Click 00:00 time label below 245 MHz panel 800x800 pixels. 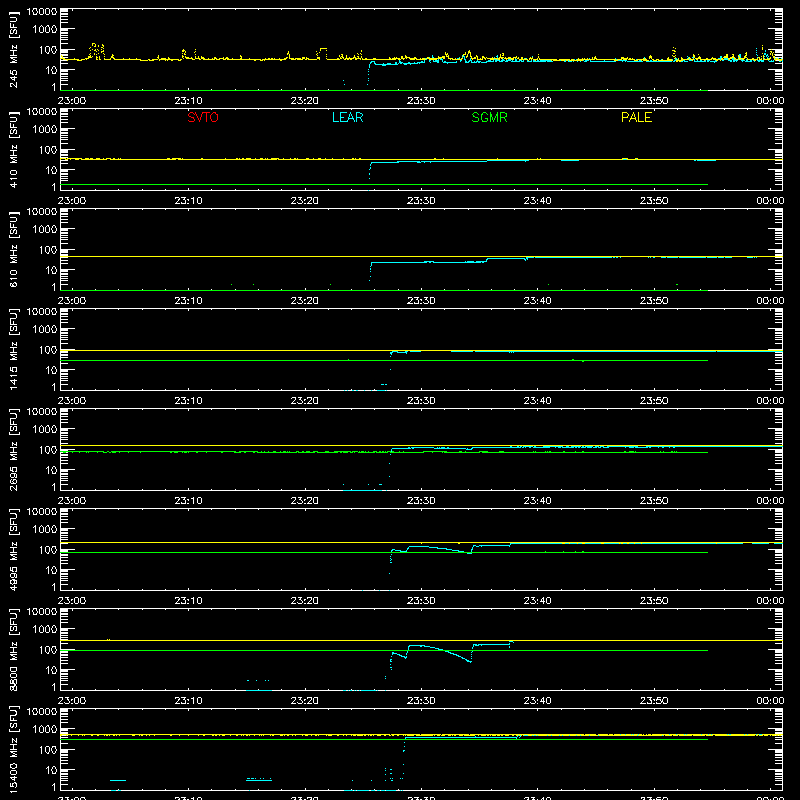coord(770,101)
